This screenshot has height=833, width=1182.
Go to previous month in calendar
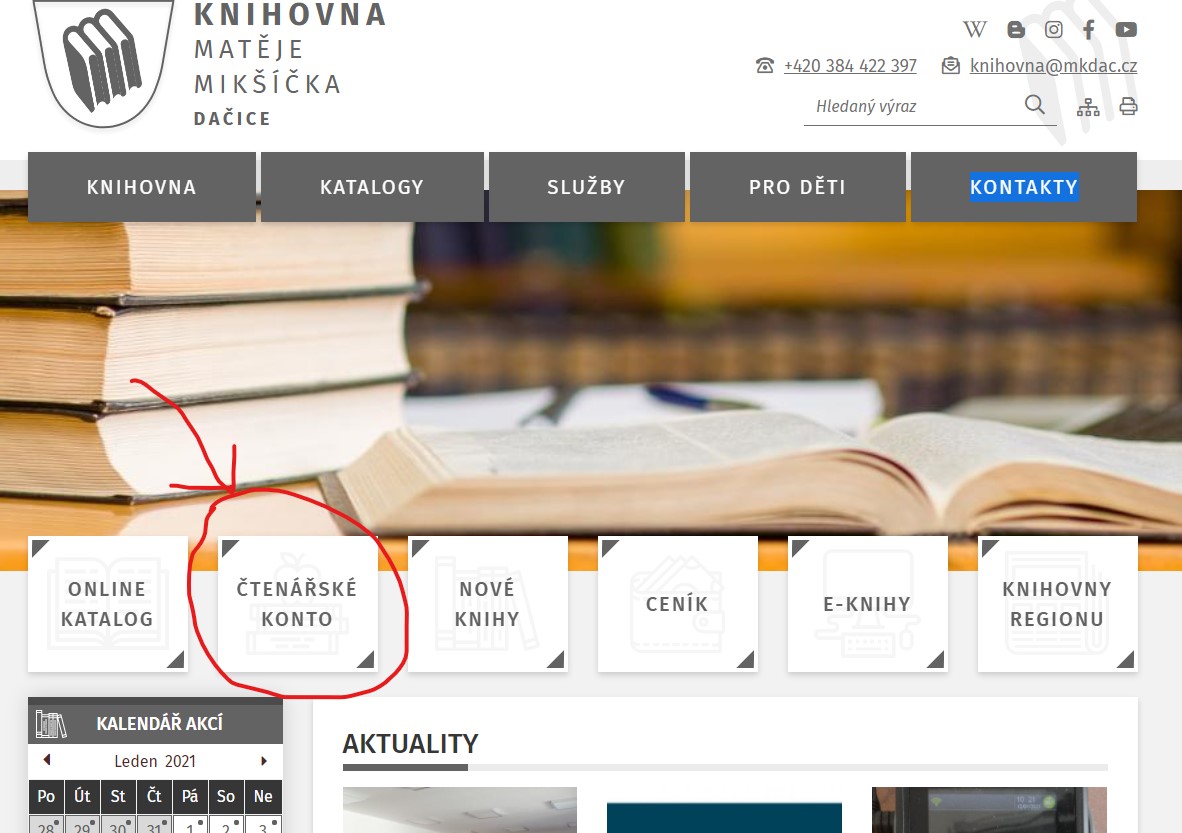pyautogui.click(x=46, y=761)
